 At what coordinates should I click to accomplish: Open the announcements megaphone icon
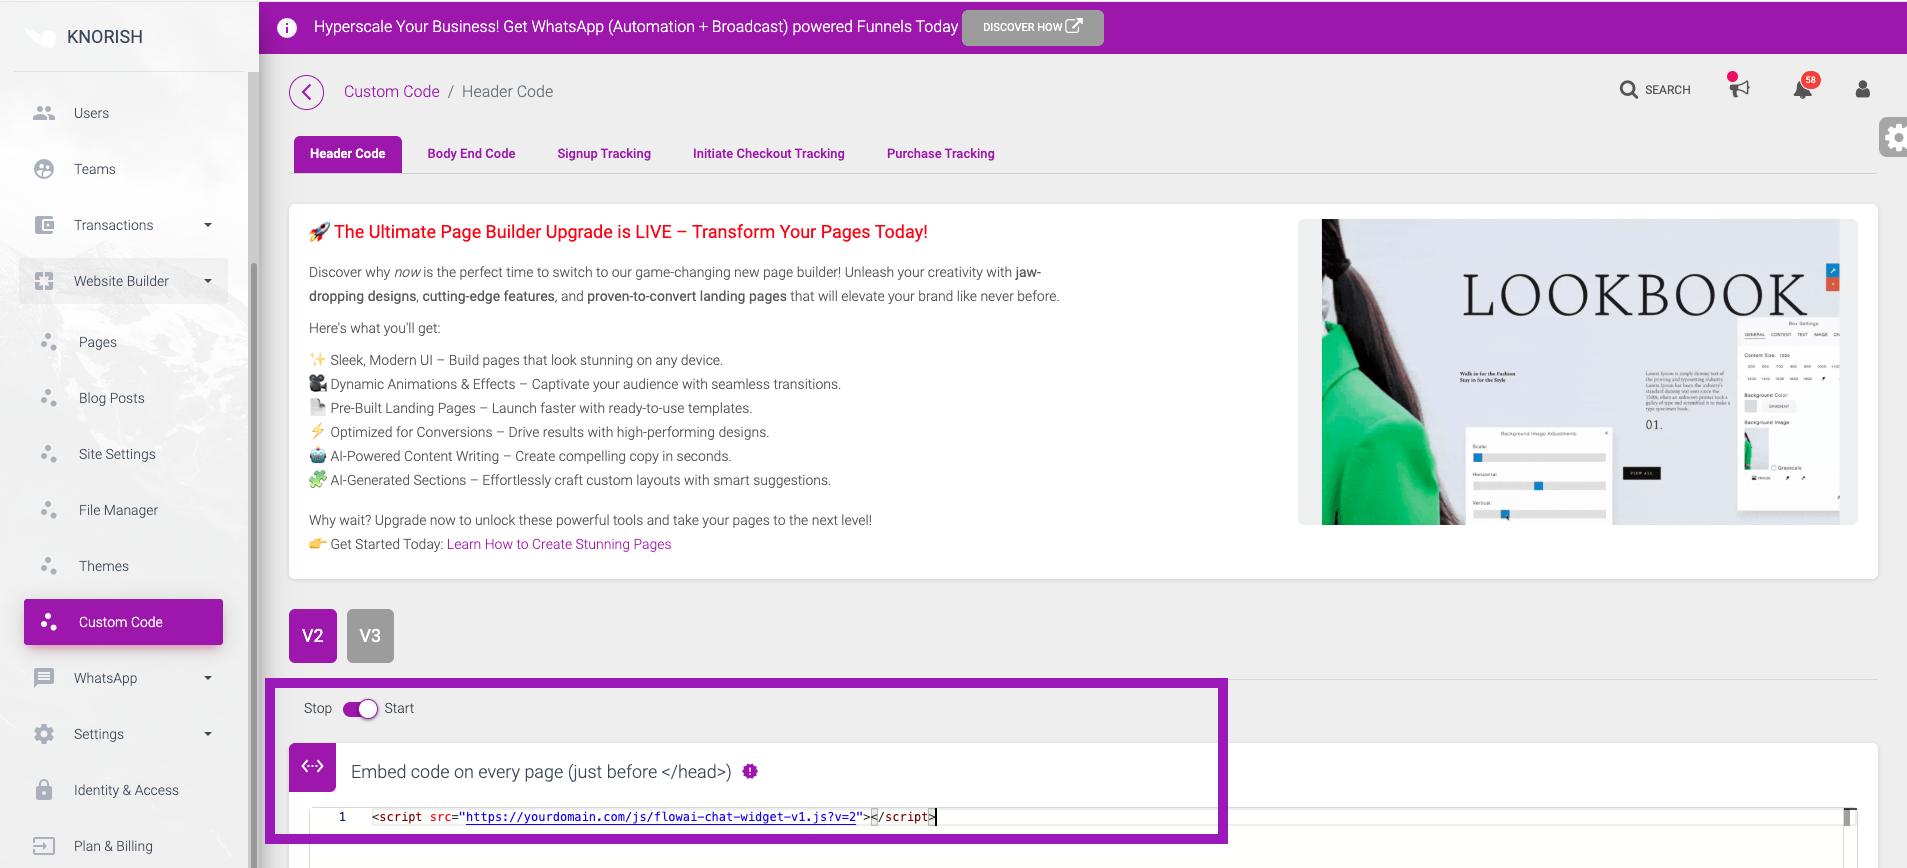coord(1739,86)
